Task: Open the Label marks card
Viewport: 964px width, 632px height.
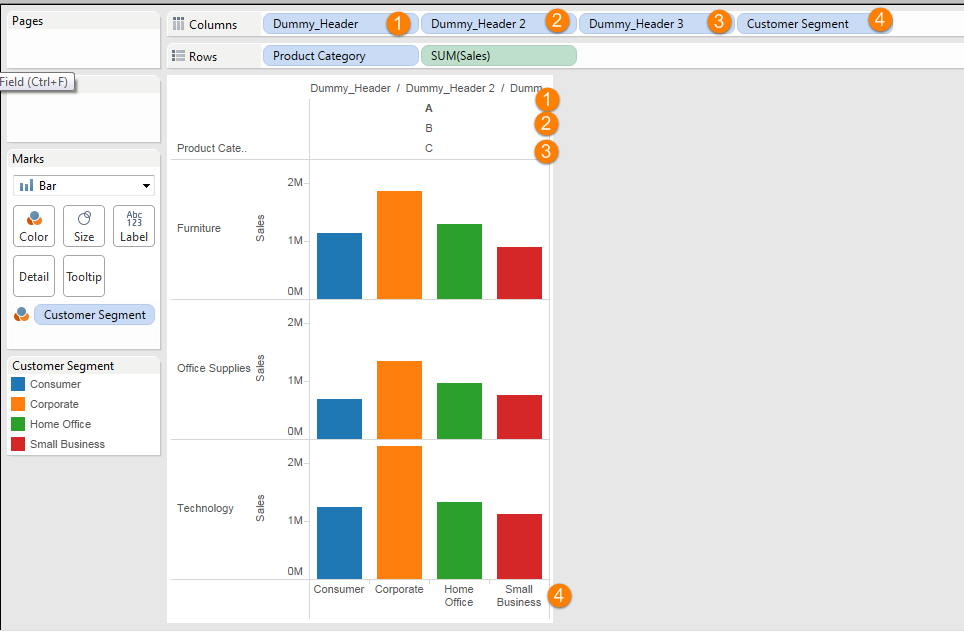Action: [x=133, y=226]
